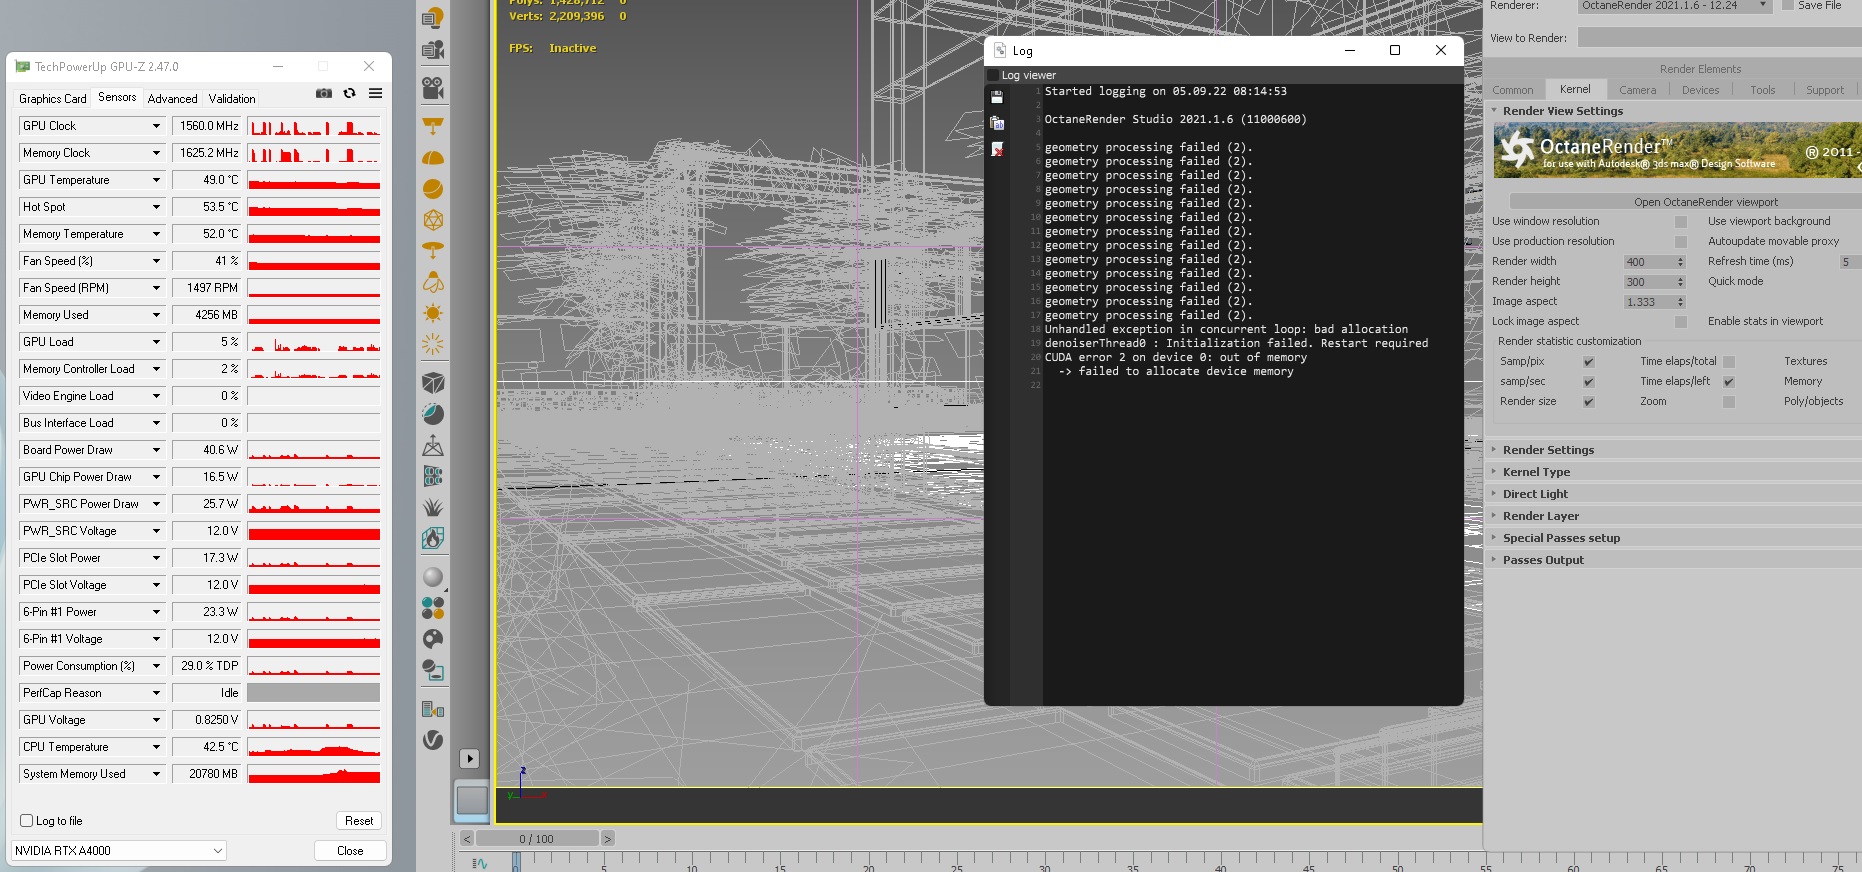Click the grass tuft icon in left toolbar

433,507
